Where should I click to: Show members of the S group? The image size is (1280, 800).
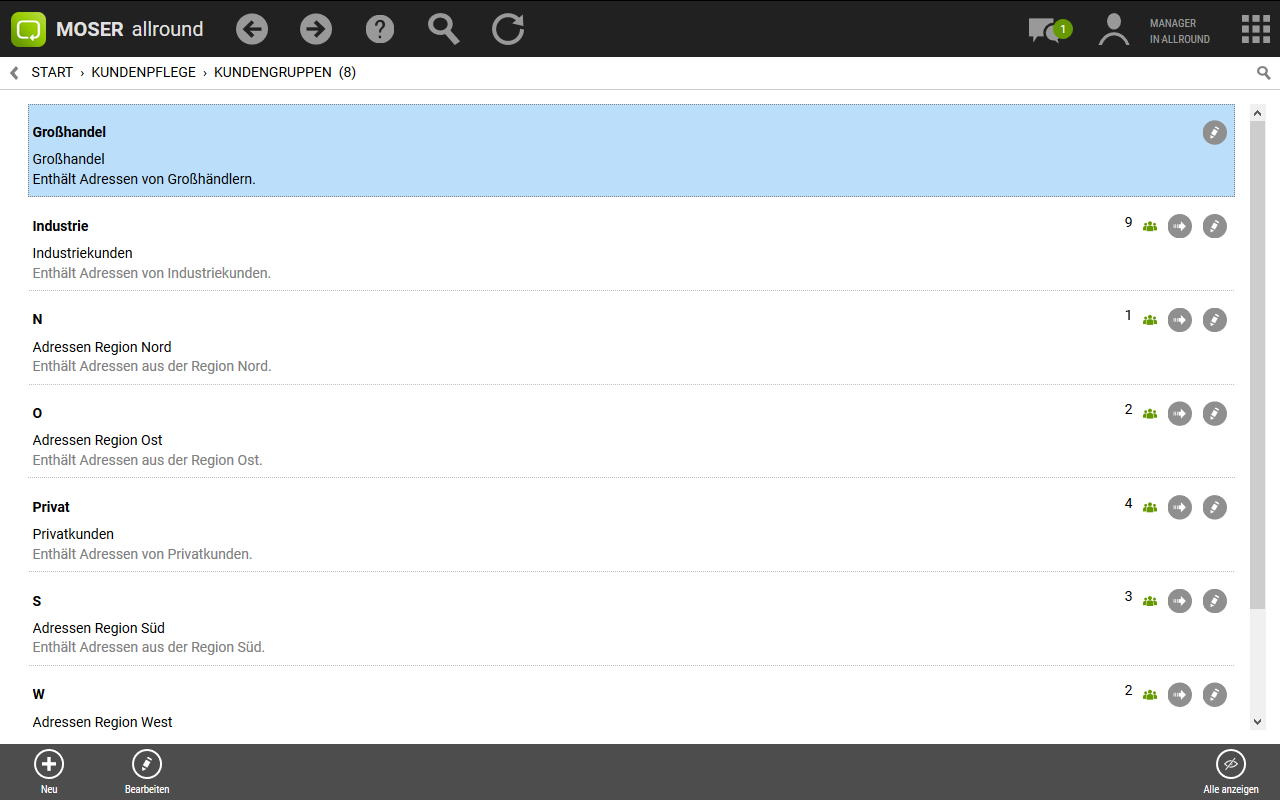point(1150,602)
